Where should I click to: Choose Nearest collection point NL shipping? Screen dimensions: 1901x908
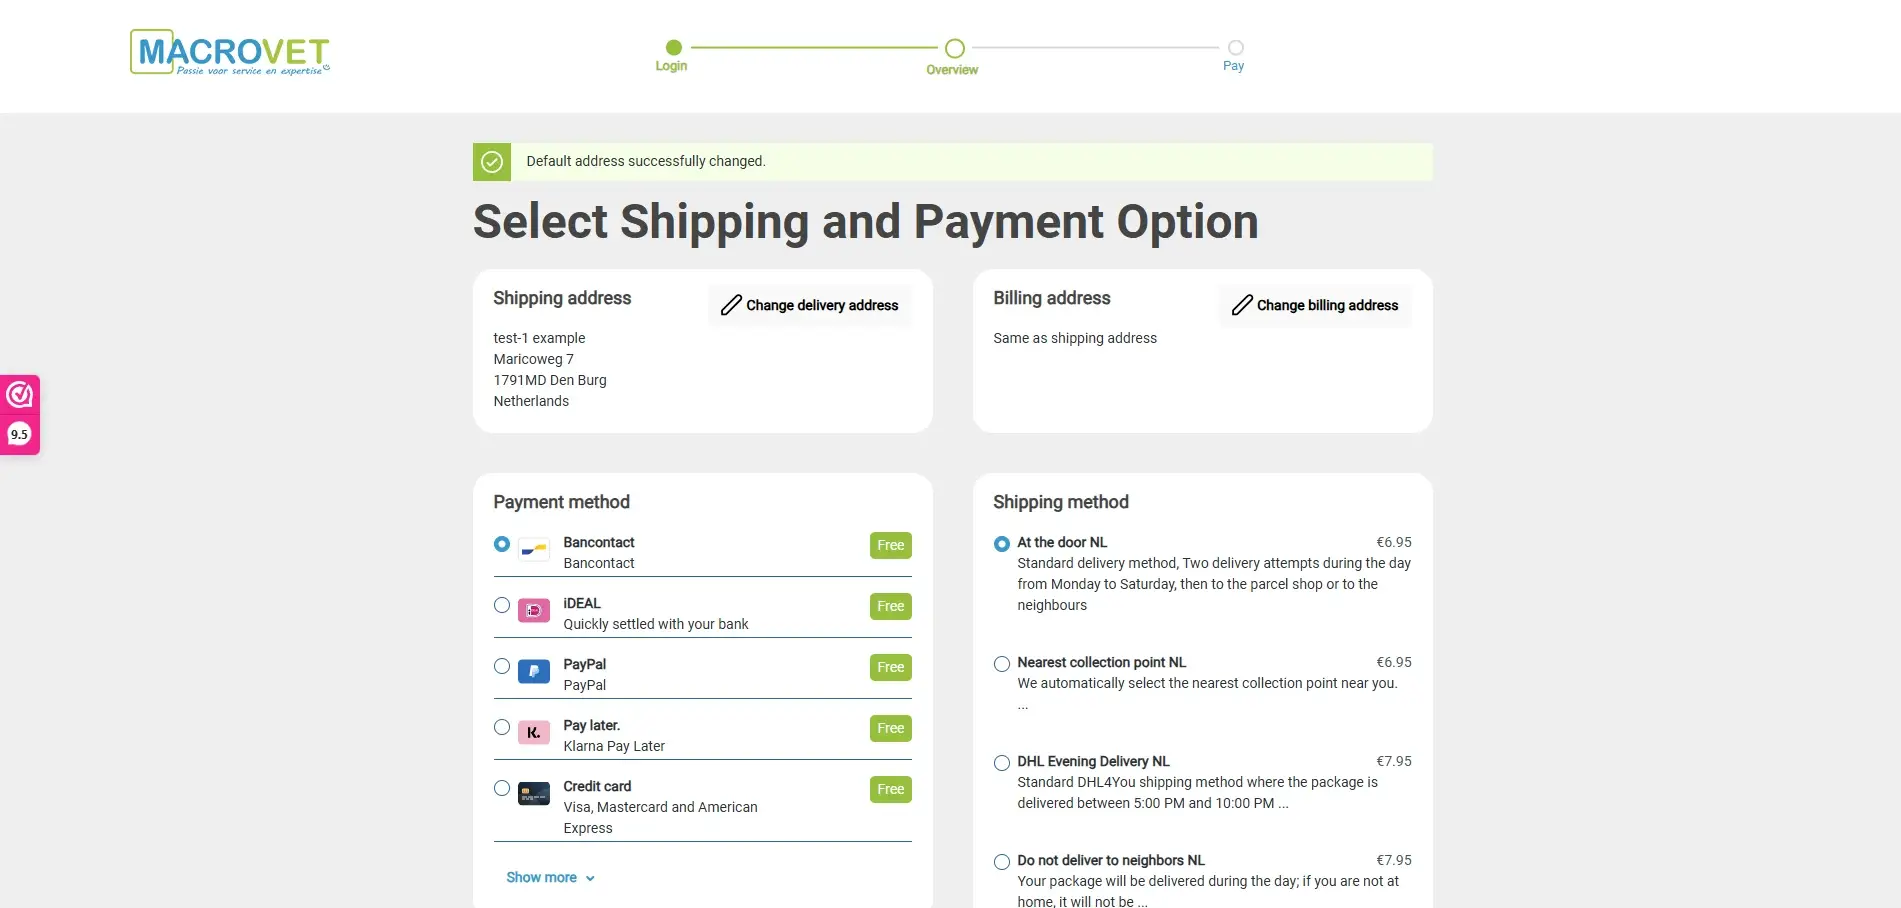(x=1001, y=663)
